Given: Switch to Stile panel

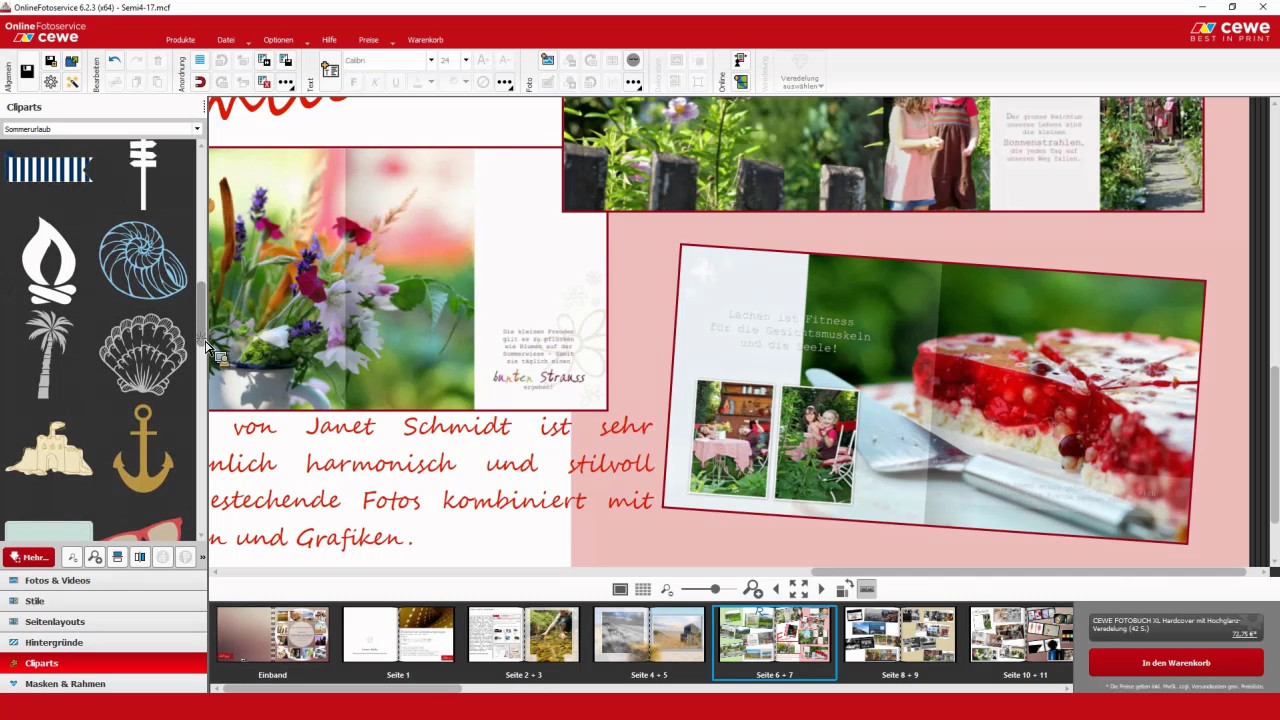Looking at the screenshot, I should coord(104,601).
